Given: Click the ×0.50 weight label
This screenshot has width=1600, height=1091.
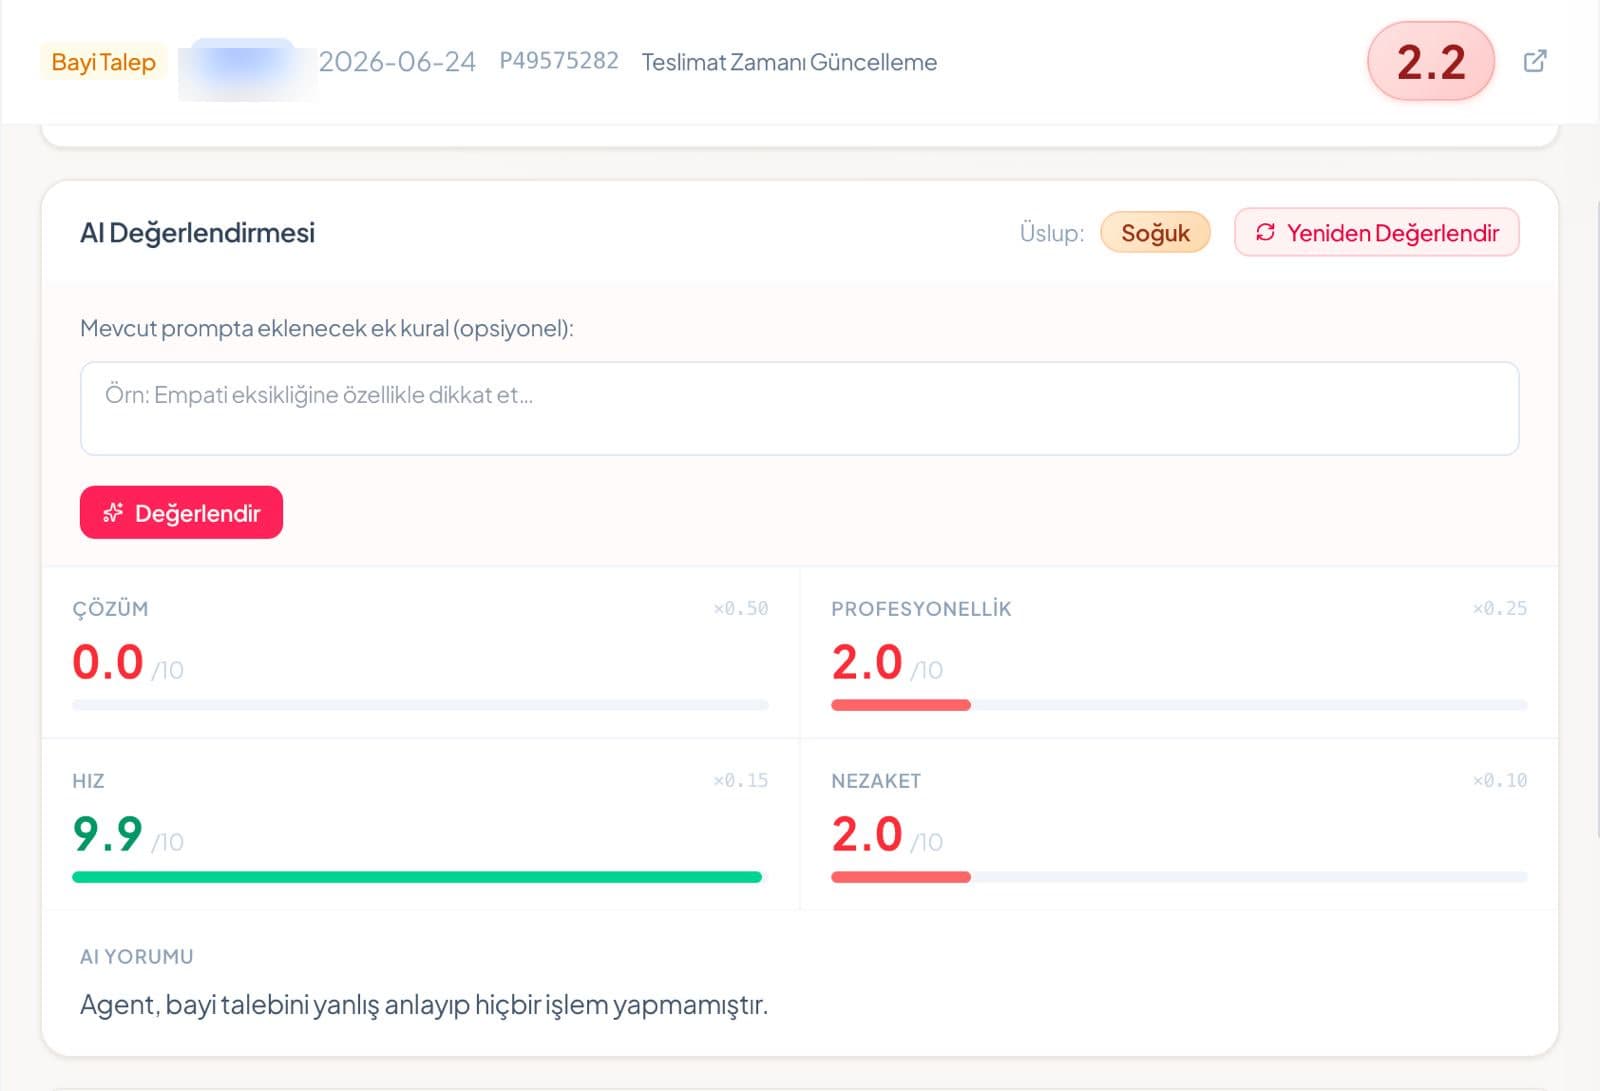Looking at the screenshot, I should [x=741, y=608].
